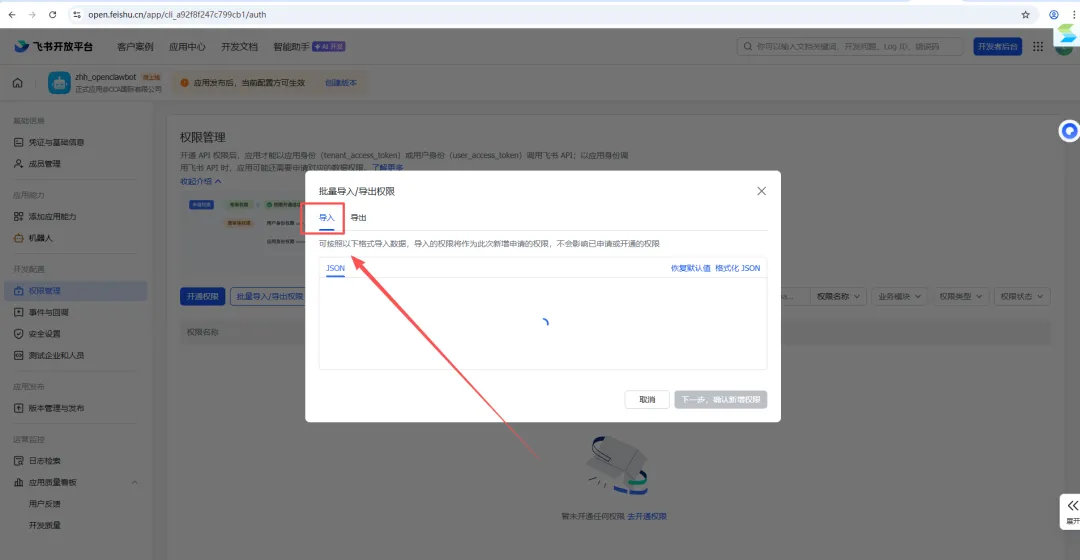Click the 成员管理 person icon
This screenshot has width=1080, height=560.
[19, 164]
